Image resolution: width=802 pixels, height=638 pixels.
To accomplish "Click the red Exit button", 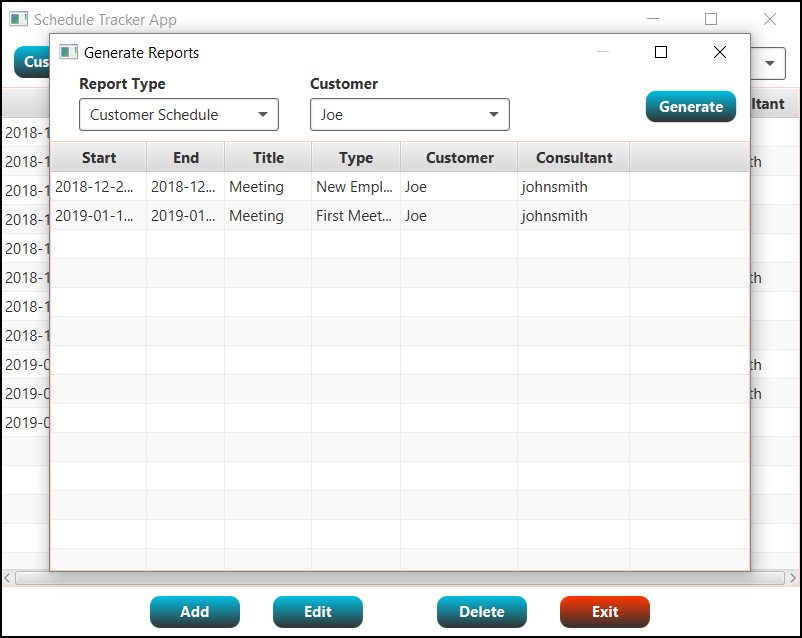I will pyautogui.click(x=604, y=611).
